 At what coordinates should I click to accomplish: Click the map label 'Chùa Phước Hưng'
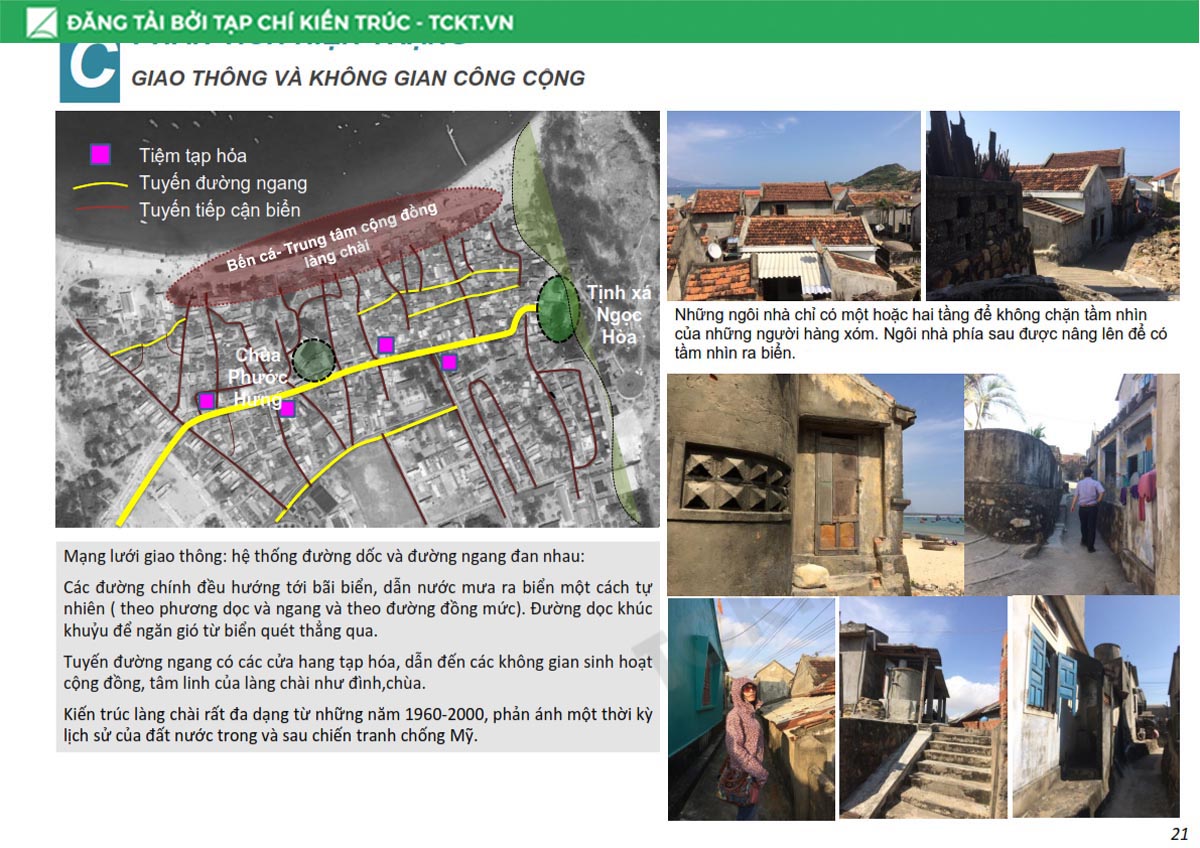tap(259, 377)
